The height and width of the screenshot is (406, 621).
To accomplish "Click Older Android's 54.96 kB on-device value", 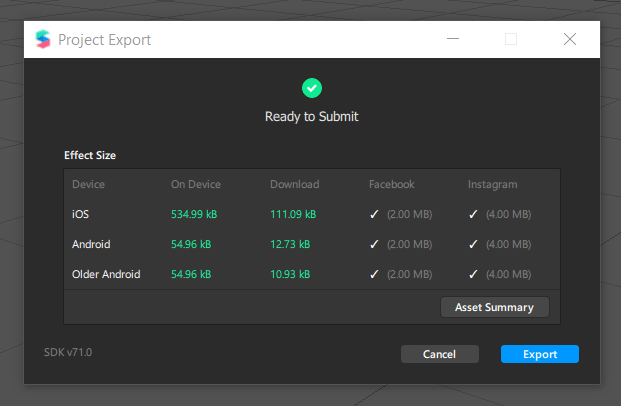I will [191, 274].
